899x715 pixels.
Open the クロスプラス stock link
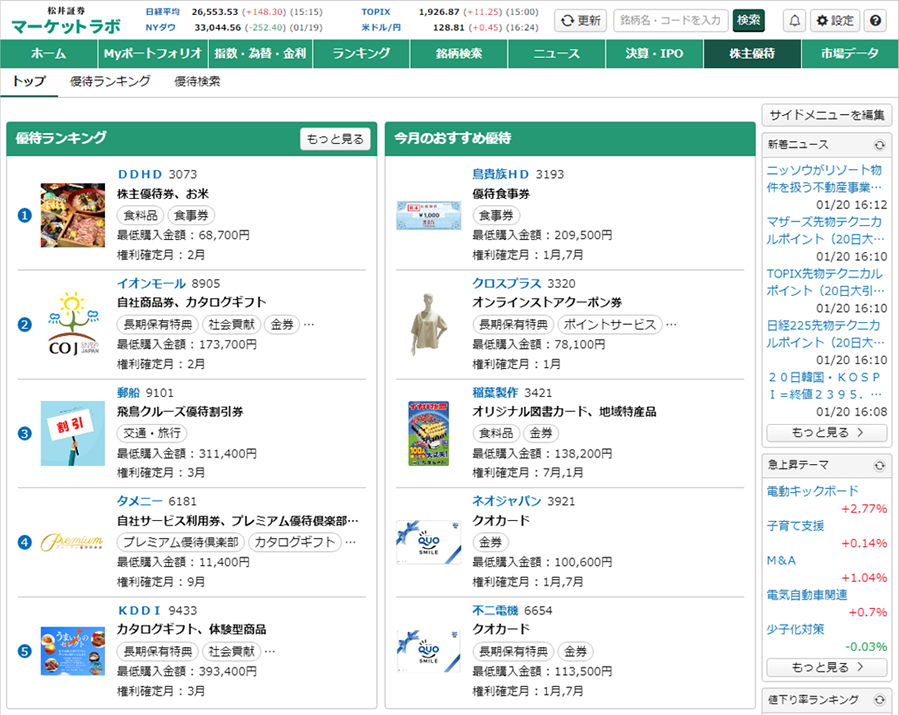[x=507, y=283]
